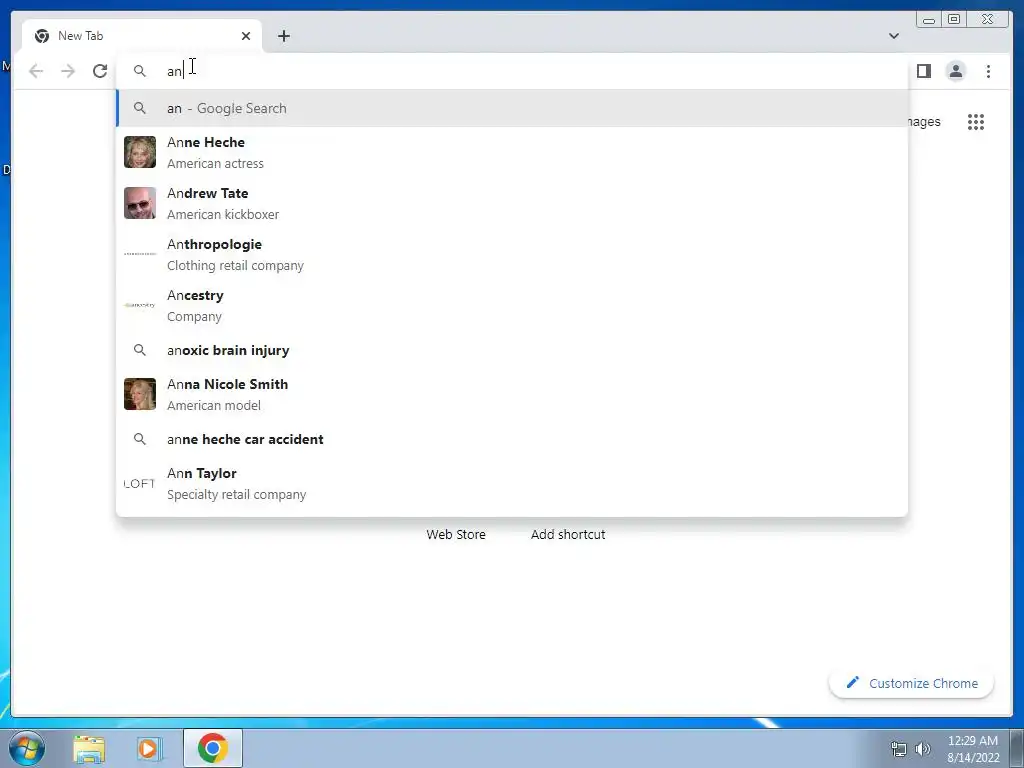Open Chrome three-dot menu

coord(988,71)
